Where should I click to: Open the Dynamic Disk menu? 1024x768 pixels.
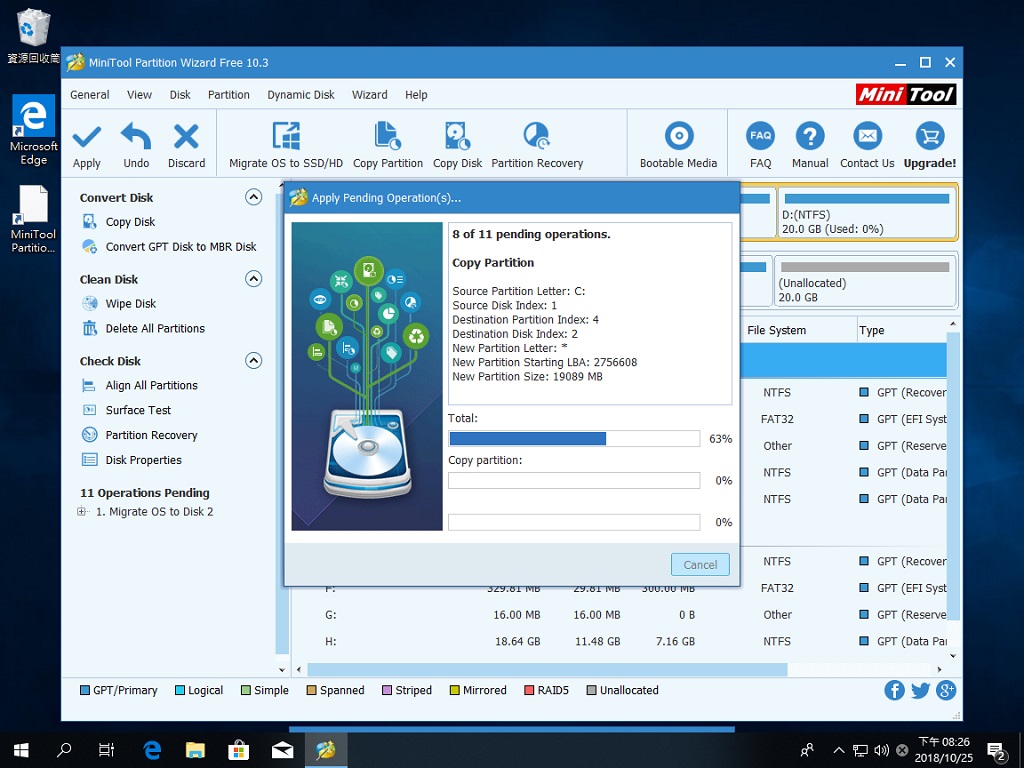click(300, 95)
